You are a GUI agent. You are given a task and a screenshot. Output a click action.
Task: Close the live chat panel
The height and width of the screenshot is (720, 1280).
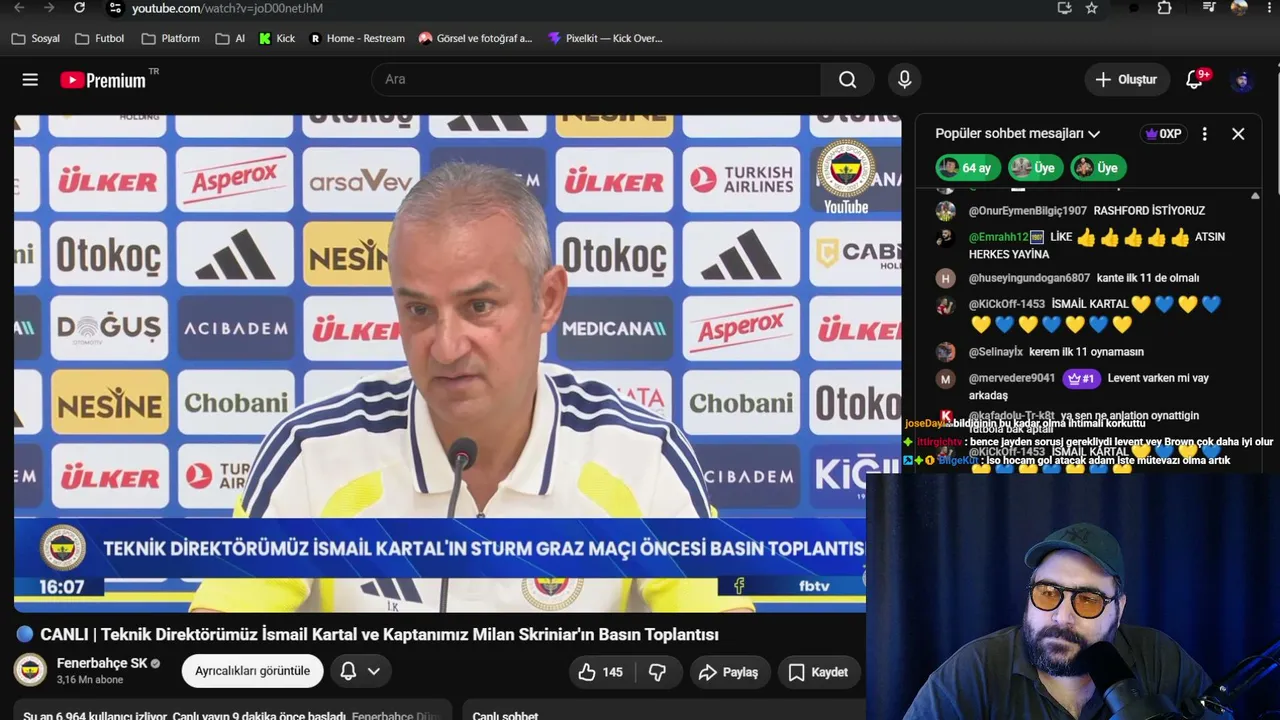click(x=1238, y=133)
